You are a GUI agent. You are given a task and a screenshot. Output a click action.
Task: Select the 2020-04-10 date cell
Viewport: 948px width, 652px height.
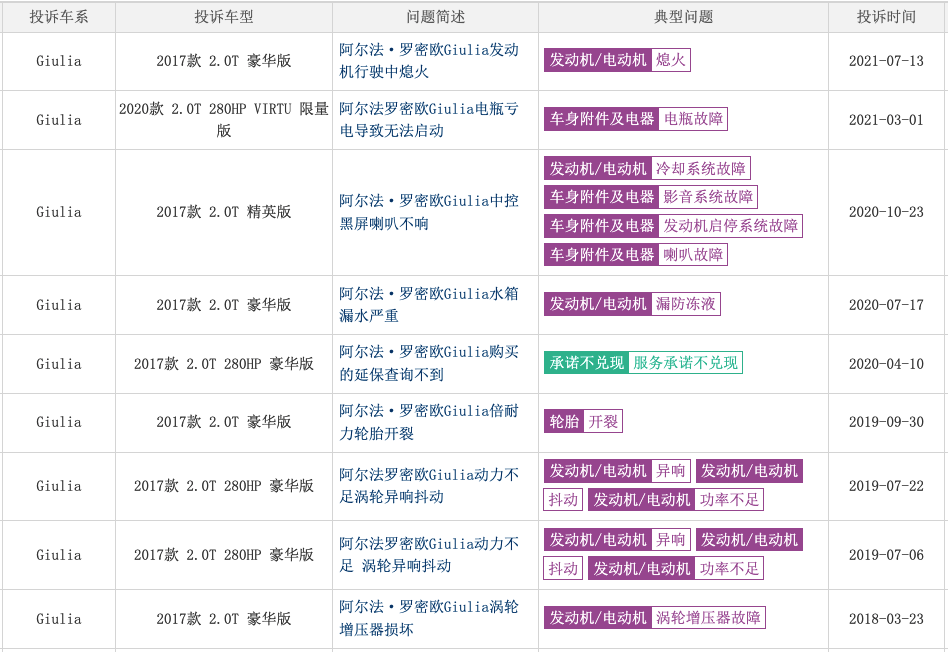coord(886,364)
